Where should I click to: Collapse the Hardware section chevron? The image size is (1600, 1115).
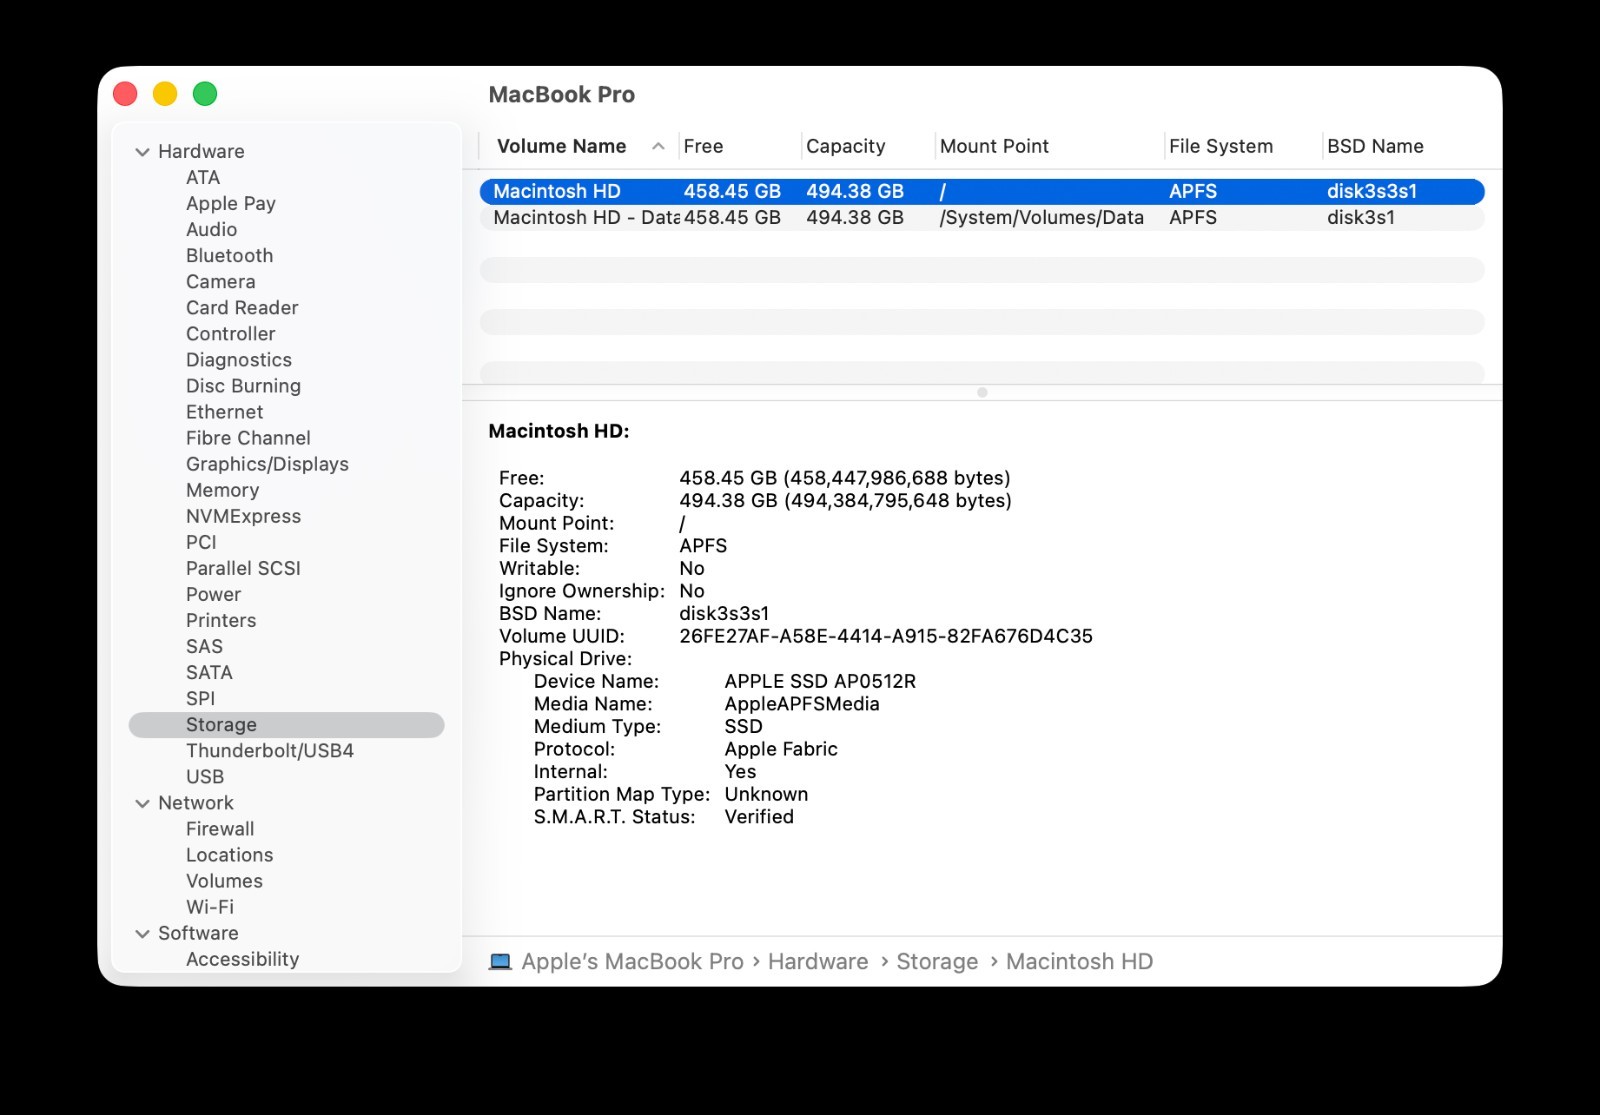tap(142, 152)
